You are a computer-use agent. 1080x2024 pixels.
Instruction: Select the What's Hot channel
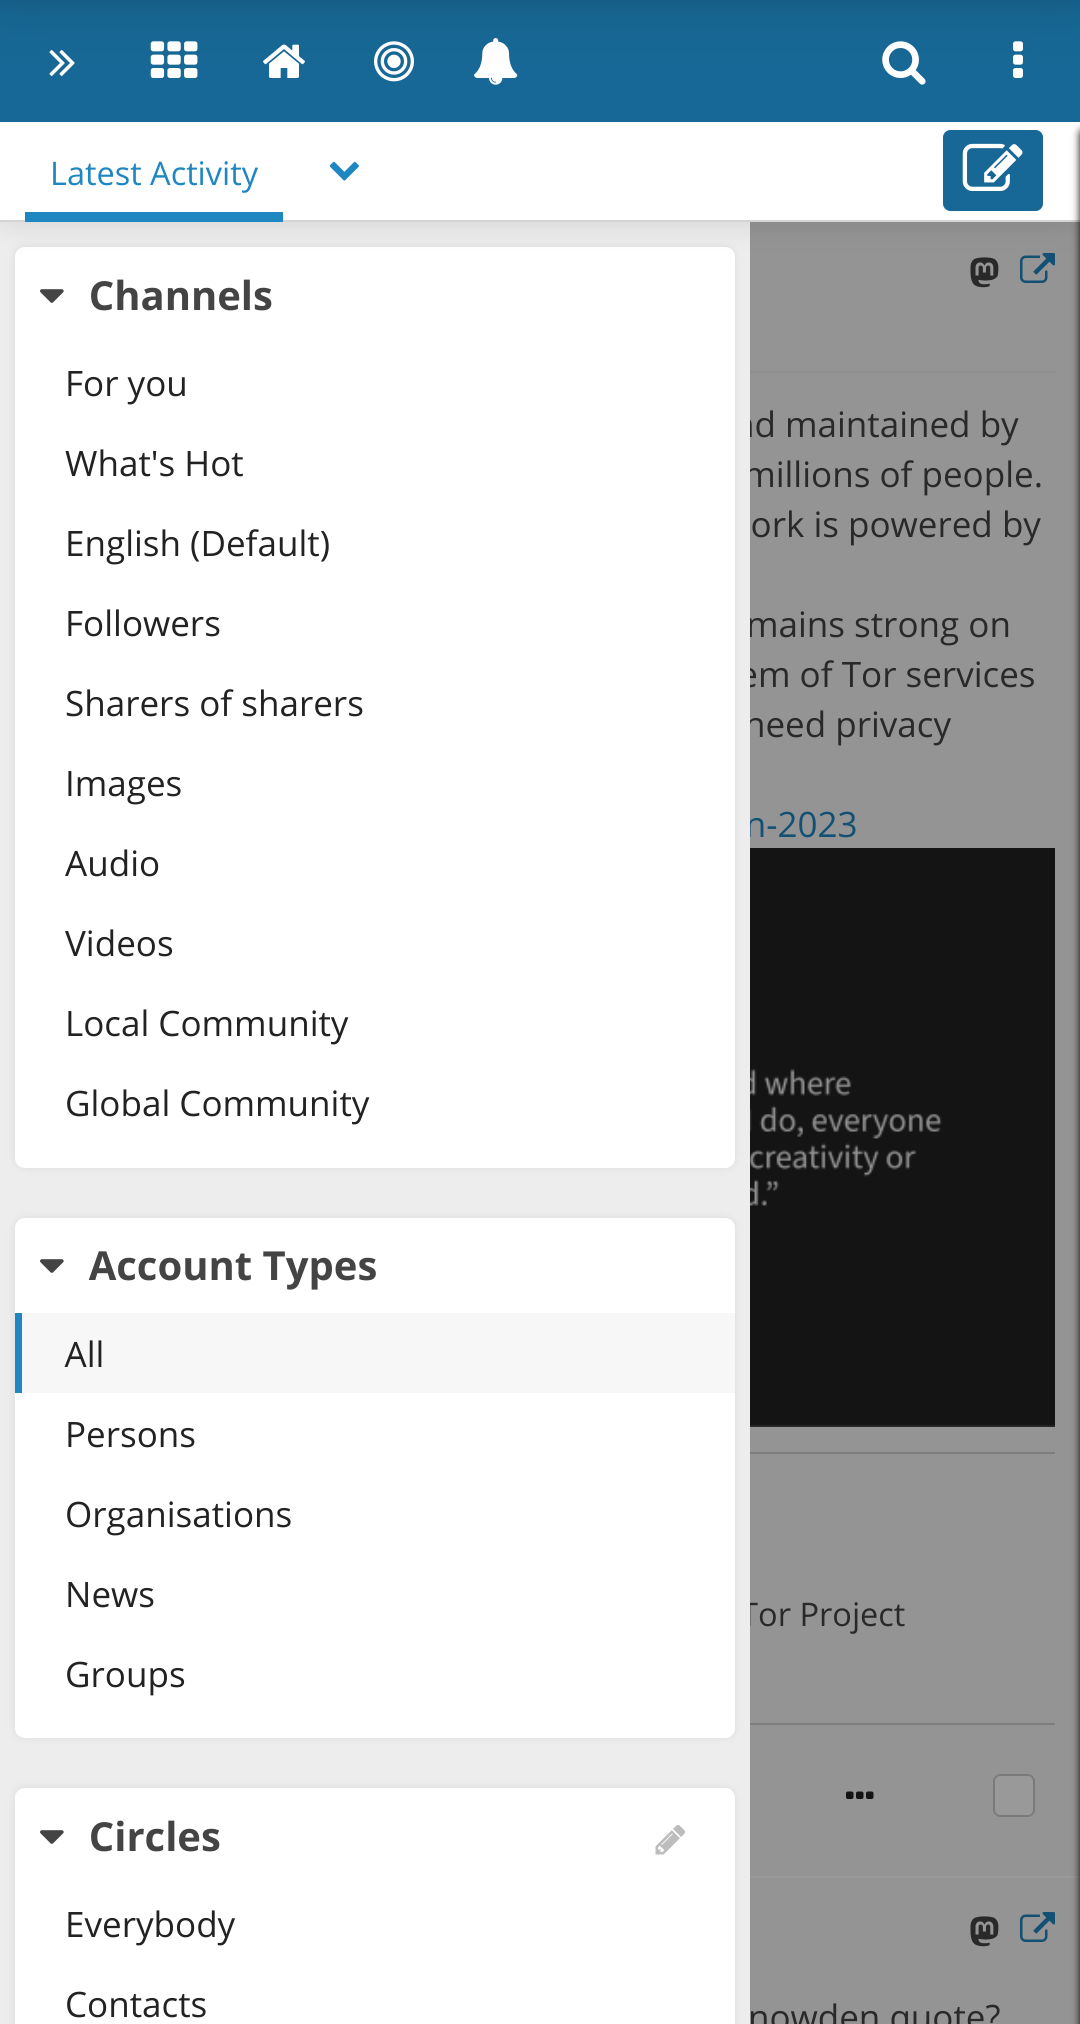pyautogui.click(x=154, y=464)
